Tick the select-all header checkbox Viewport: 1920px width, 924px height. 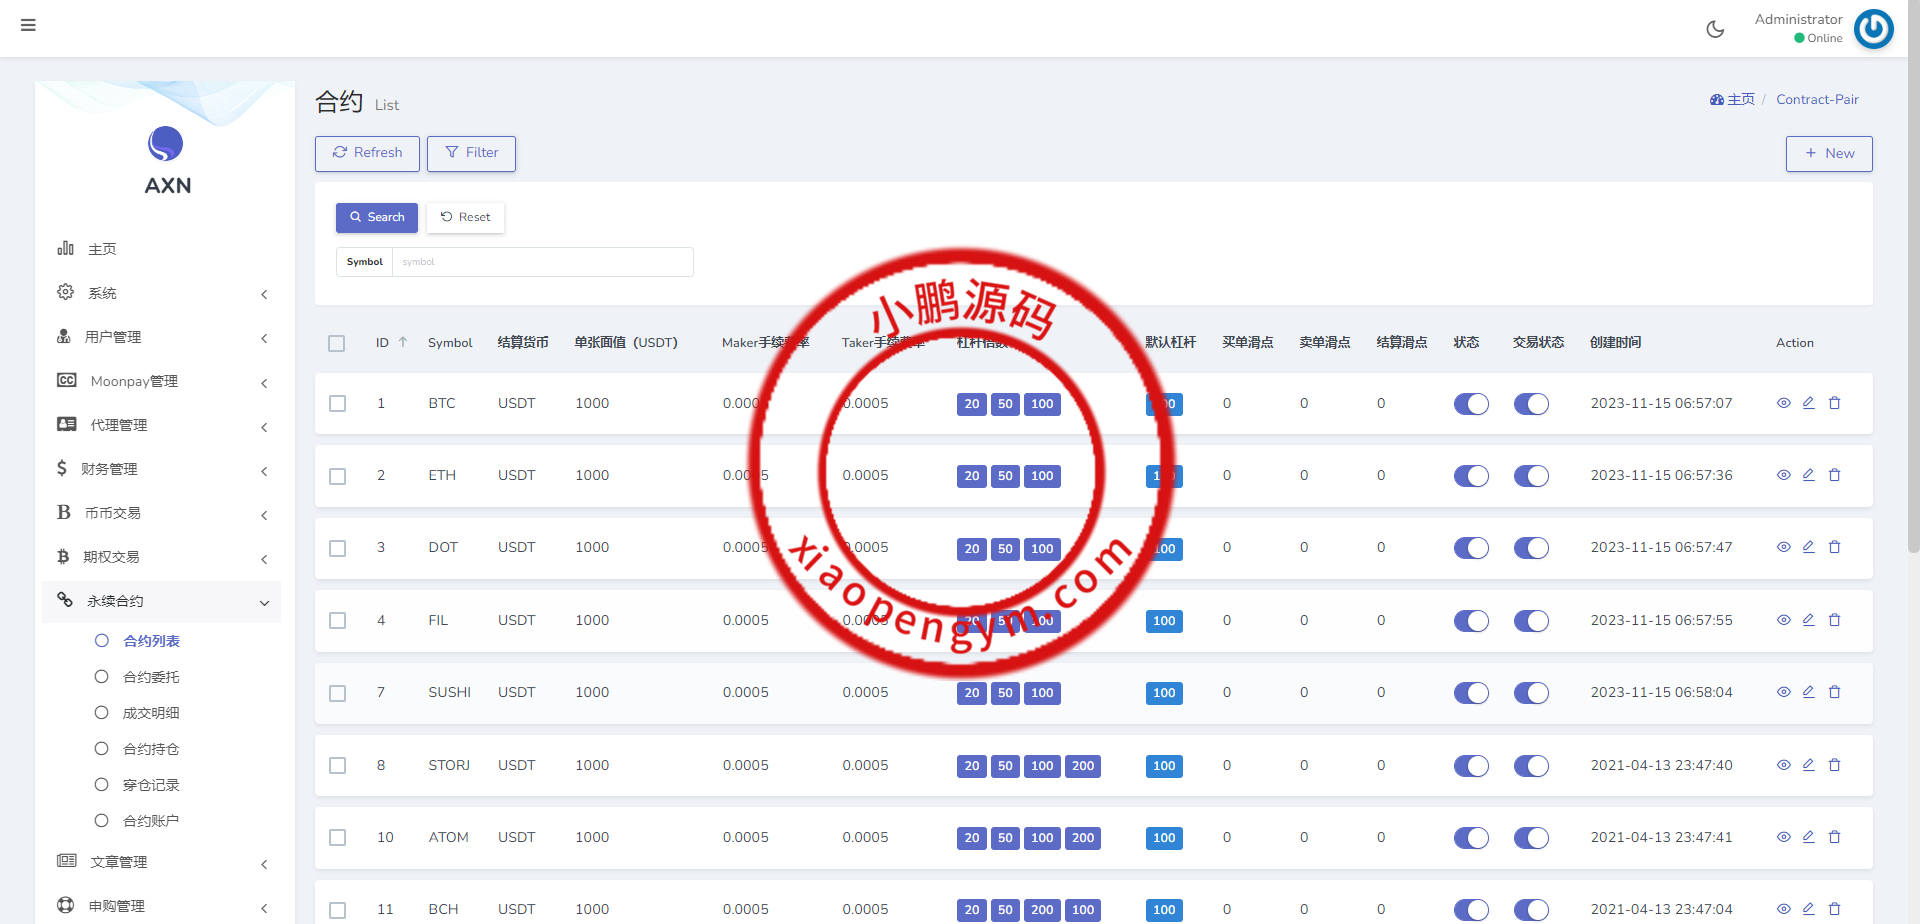(337, 343)
